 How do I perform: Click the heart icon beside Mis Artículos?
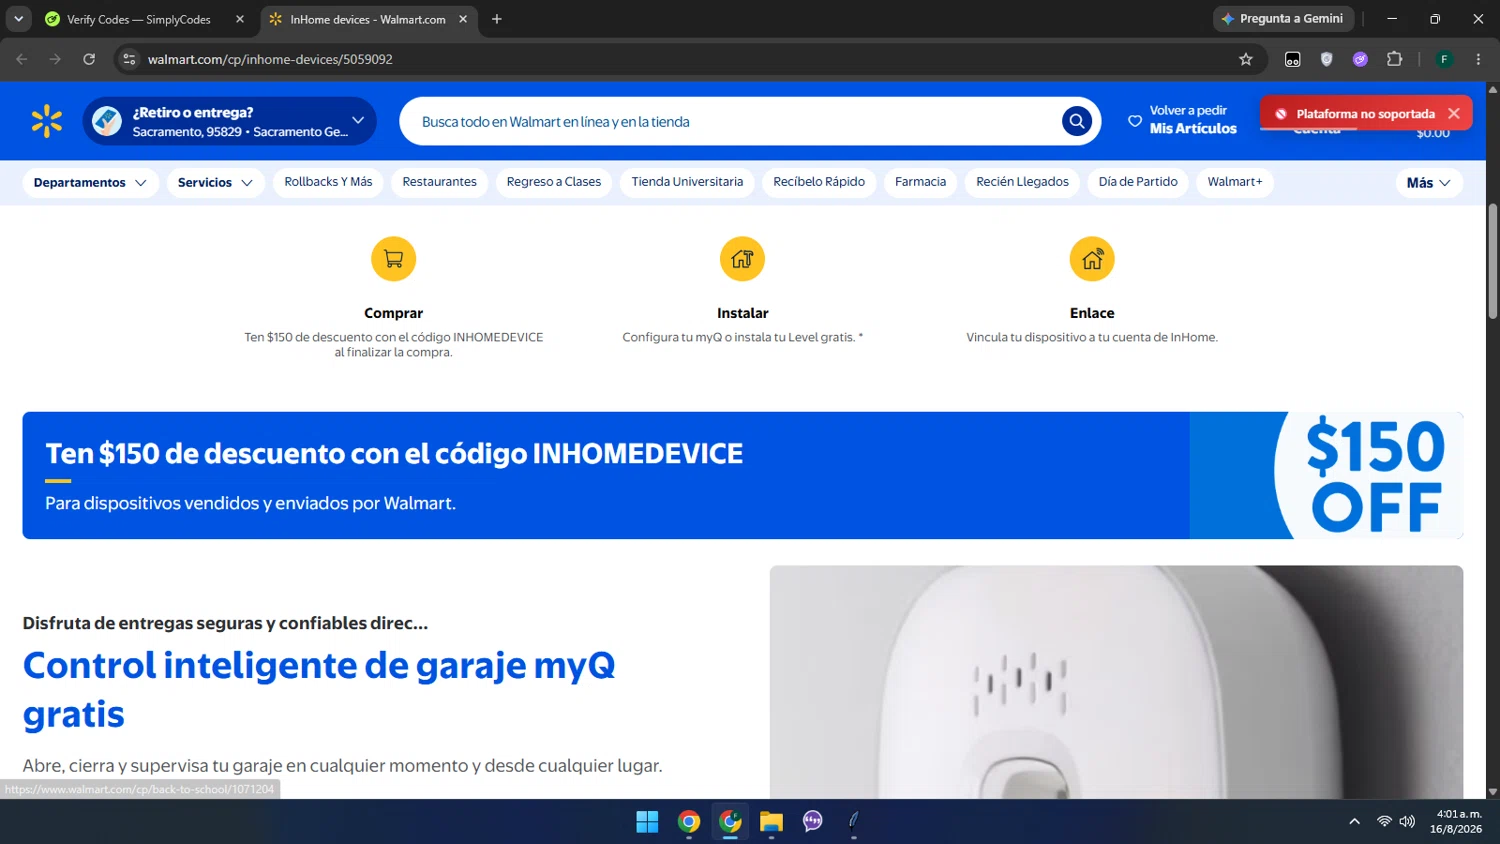click(x=1135, y=121)
